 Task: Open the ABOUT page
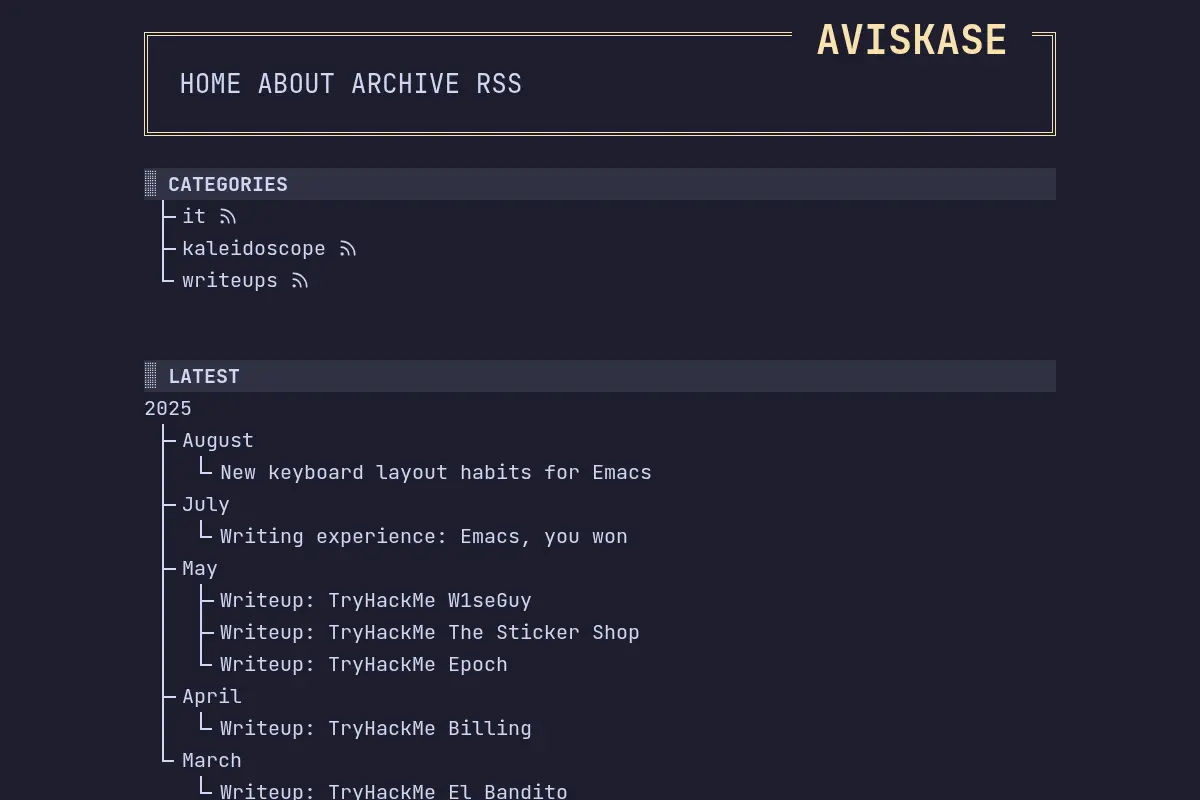[x=296, y=84]
